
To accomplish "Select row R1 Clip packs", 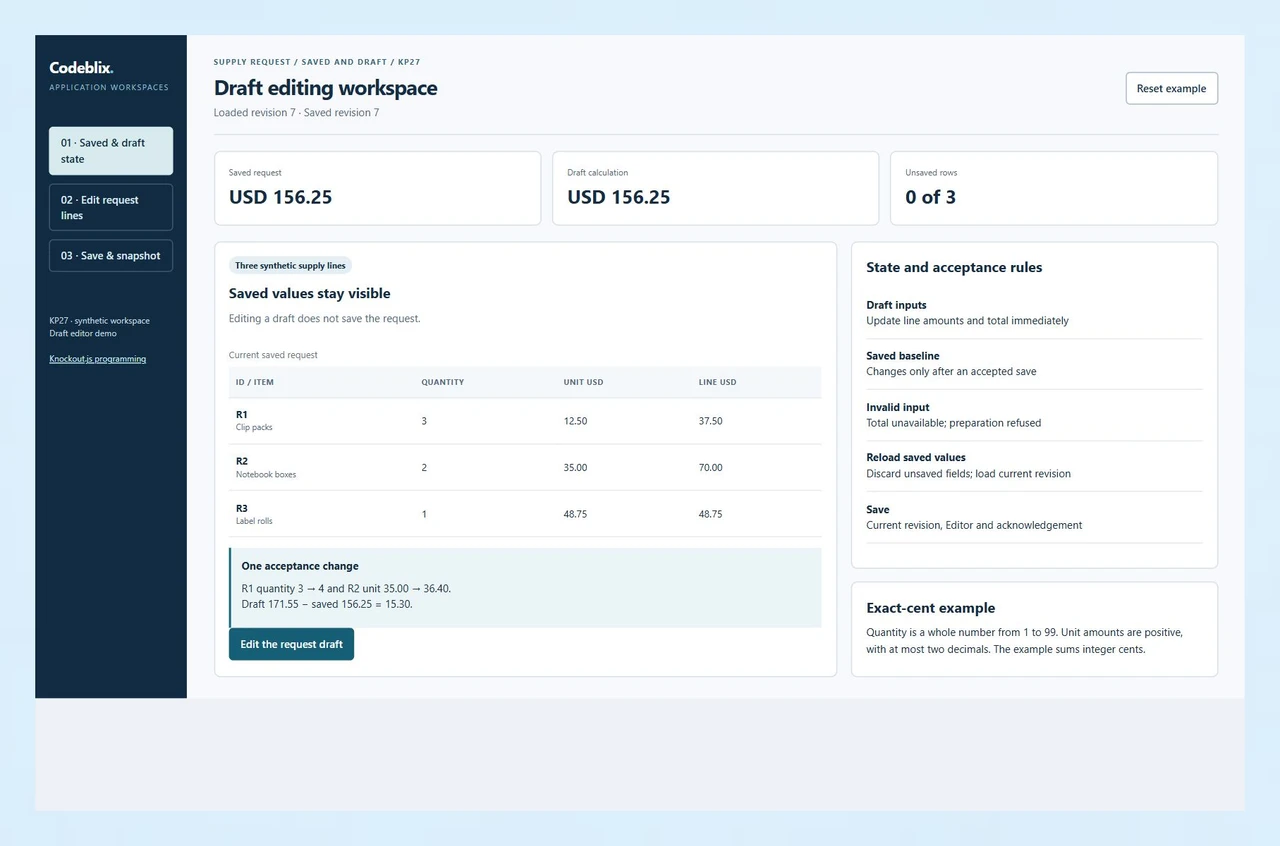I will [525, 421].
